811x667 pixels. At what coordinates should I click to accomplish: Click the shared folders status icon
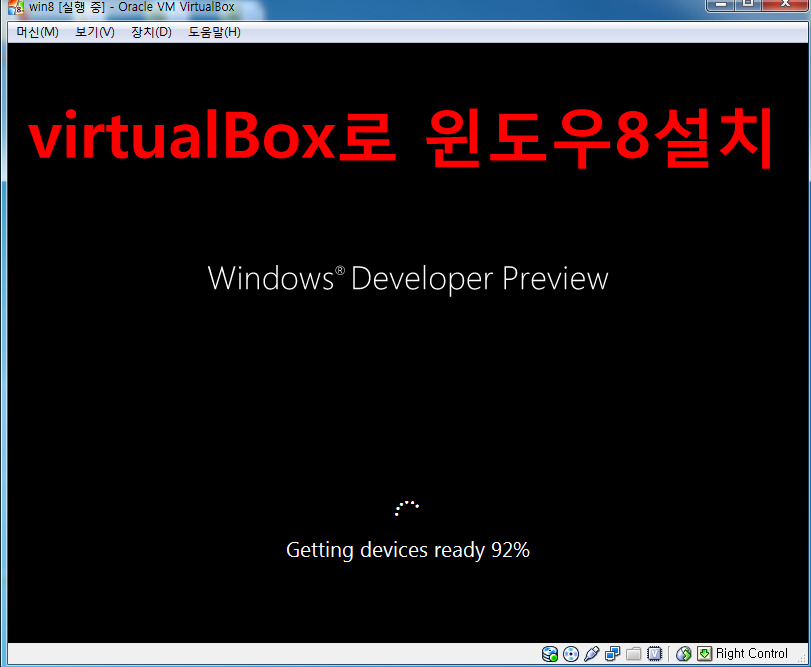[633, 654]
